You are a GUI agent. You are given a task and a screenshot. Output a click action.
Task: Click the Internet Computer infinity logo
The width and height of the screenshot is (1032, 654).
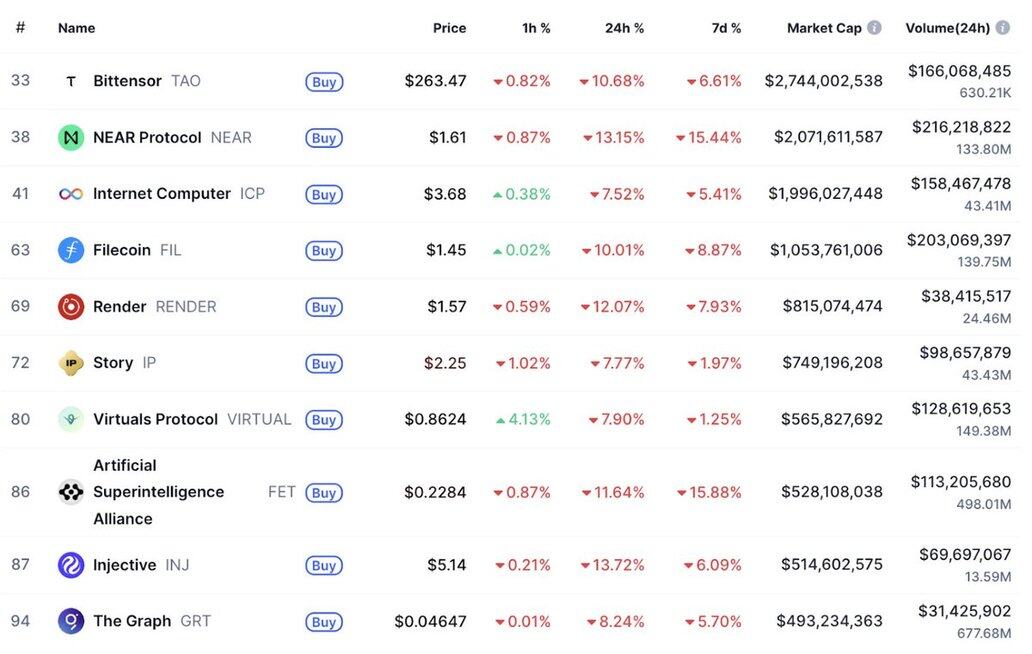(71, 194)
